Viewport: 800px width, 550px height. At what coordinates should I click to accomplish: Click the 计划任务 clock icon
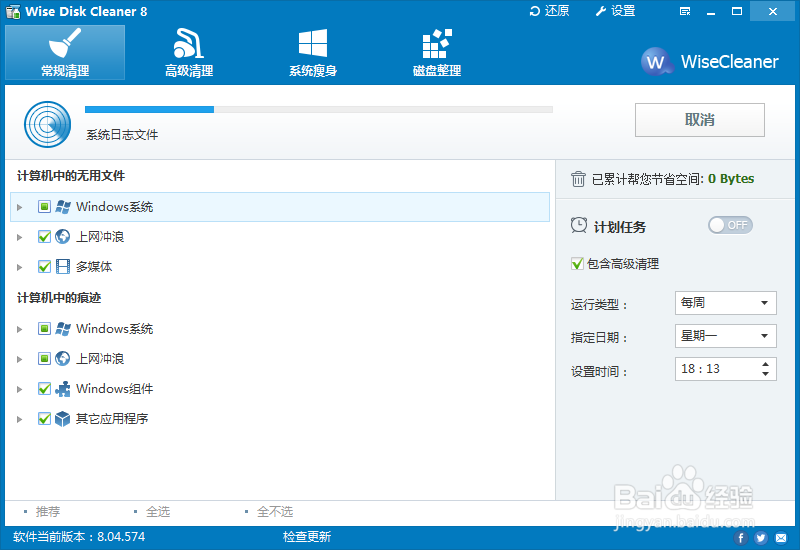click(579, 225)
